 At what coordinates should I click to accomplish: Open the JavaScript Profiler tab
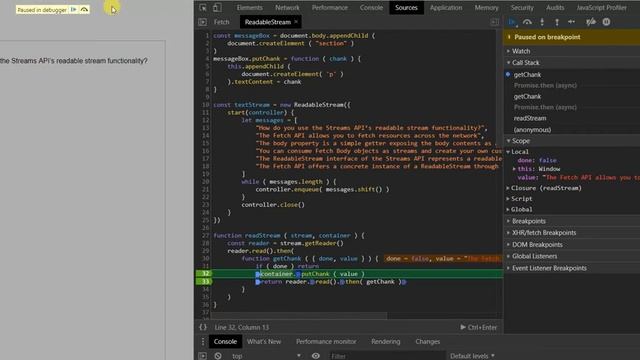coord(601,8)
